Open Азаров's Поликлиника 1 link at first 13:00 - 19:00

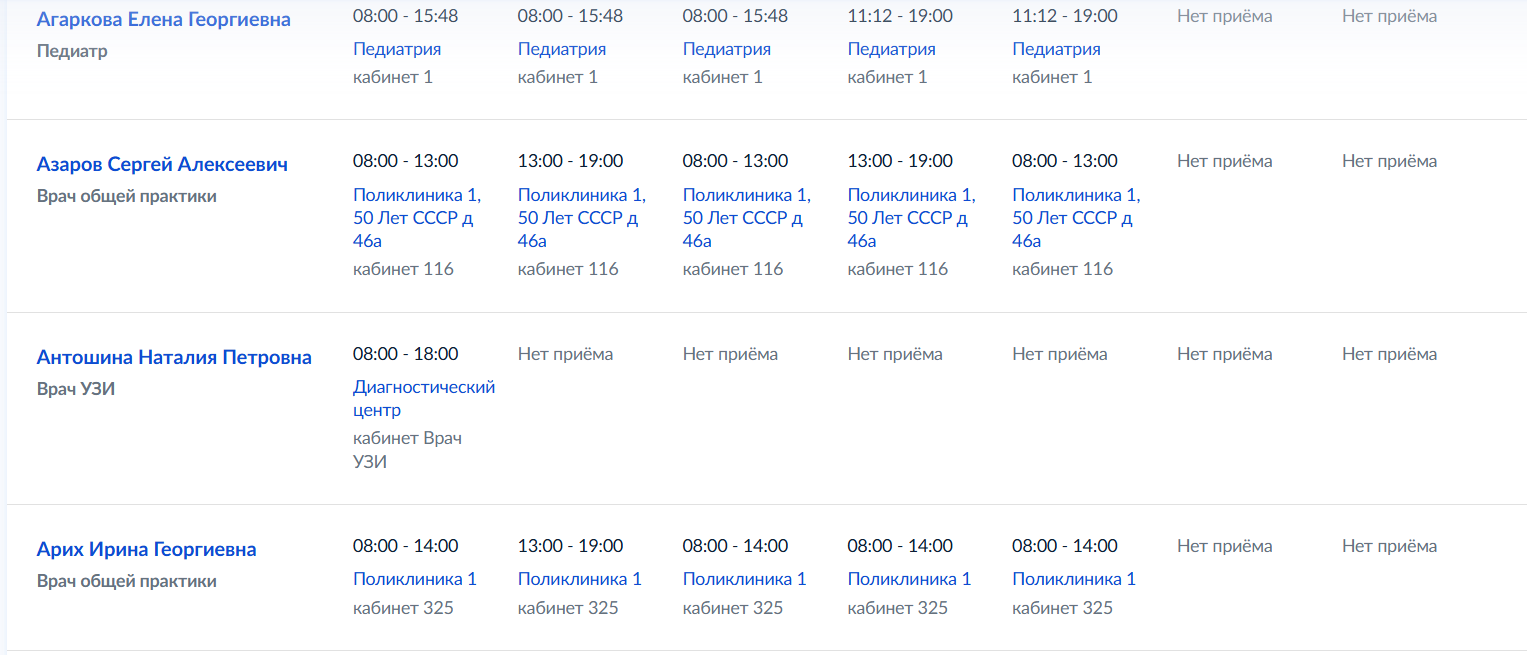[x=582, y=218]
